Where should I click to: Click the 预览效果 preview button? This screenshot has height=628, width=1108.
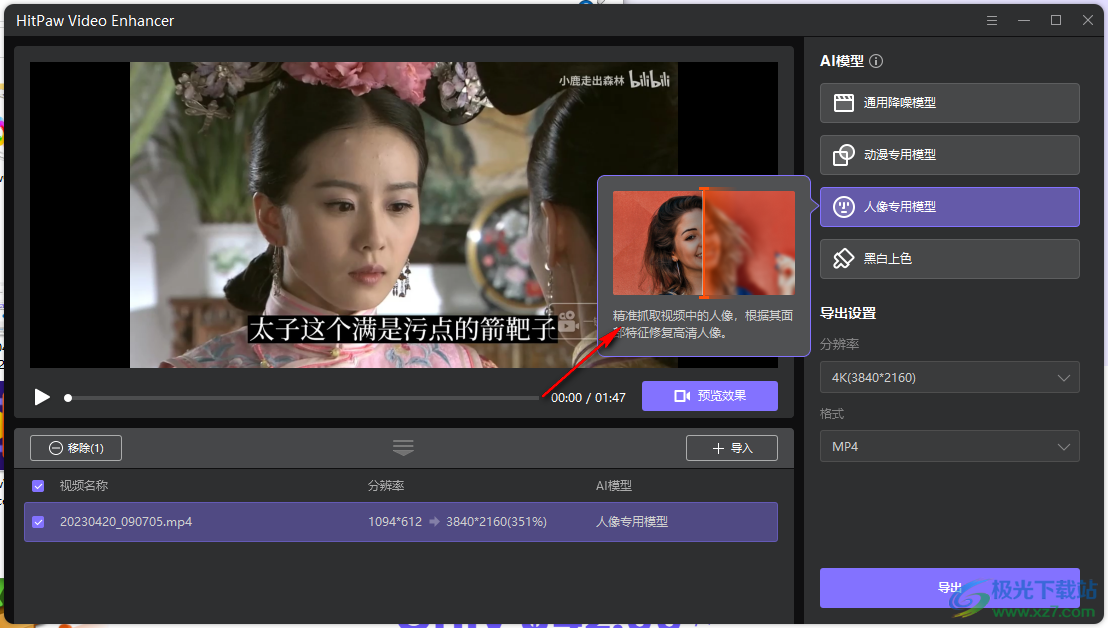709,396
